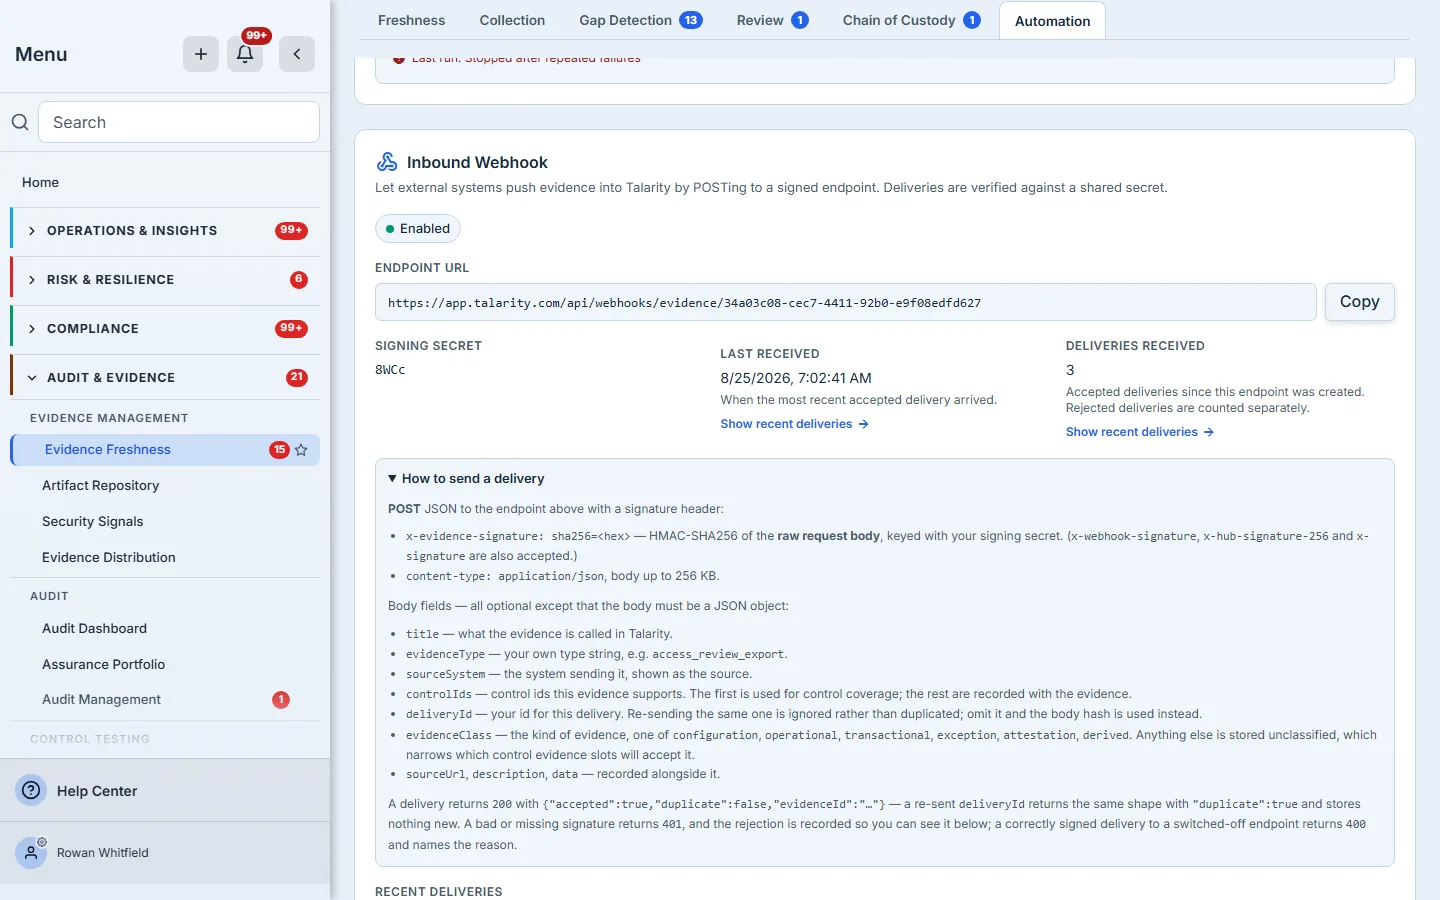Open the Gap Detection tab

(x=640, y=20)
